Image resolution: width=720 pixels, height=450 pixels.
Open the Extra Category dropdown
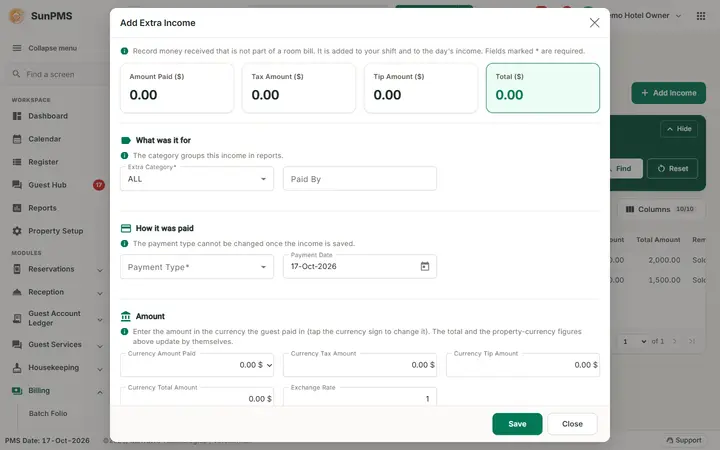197,179
